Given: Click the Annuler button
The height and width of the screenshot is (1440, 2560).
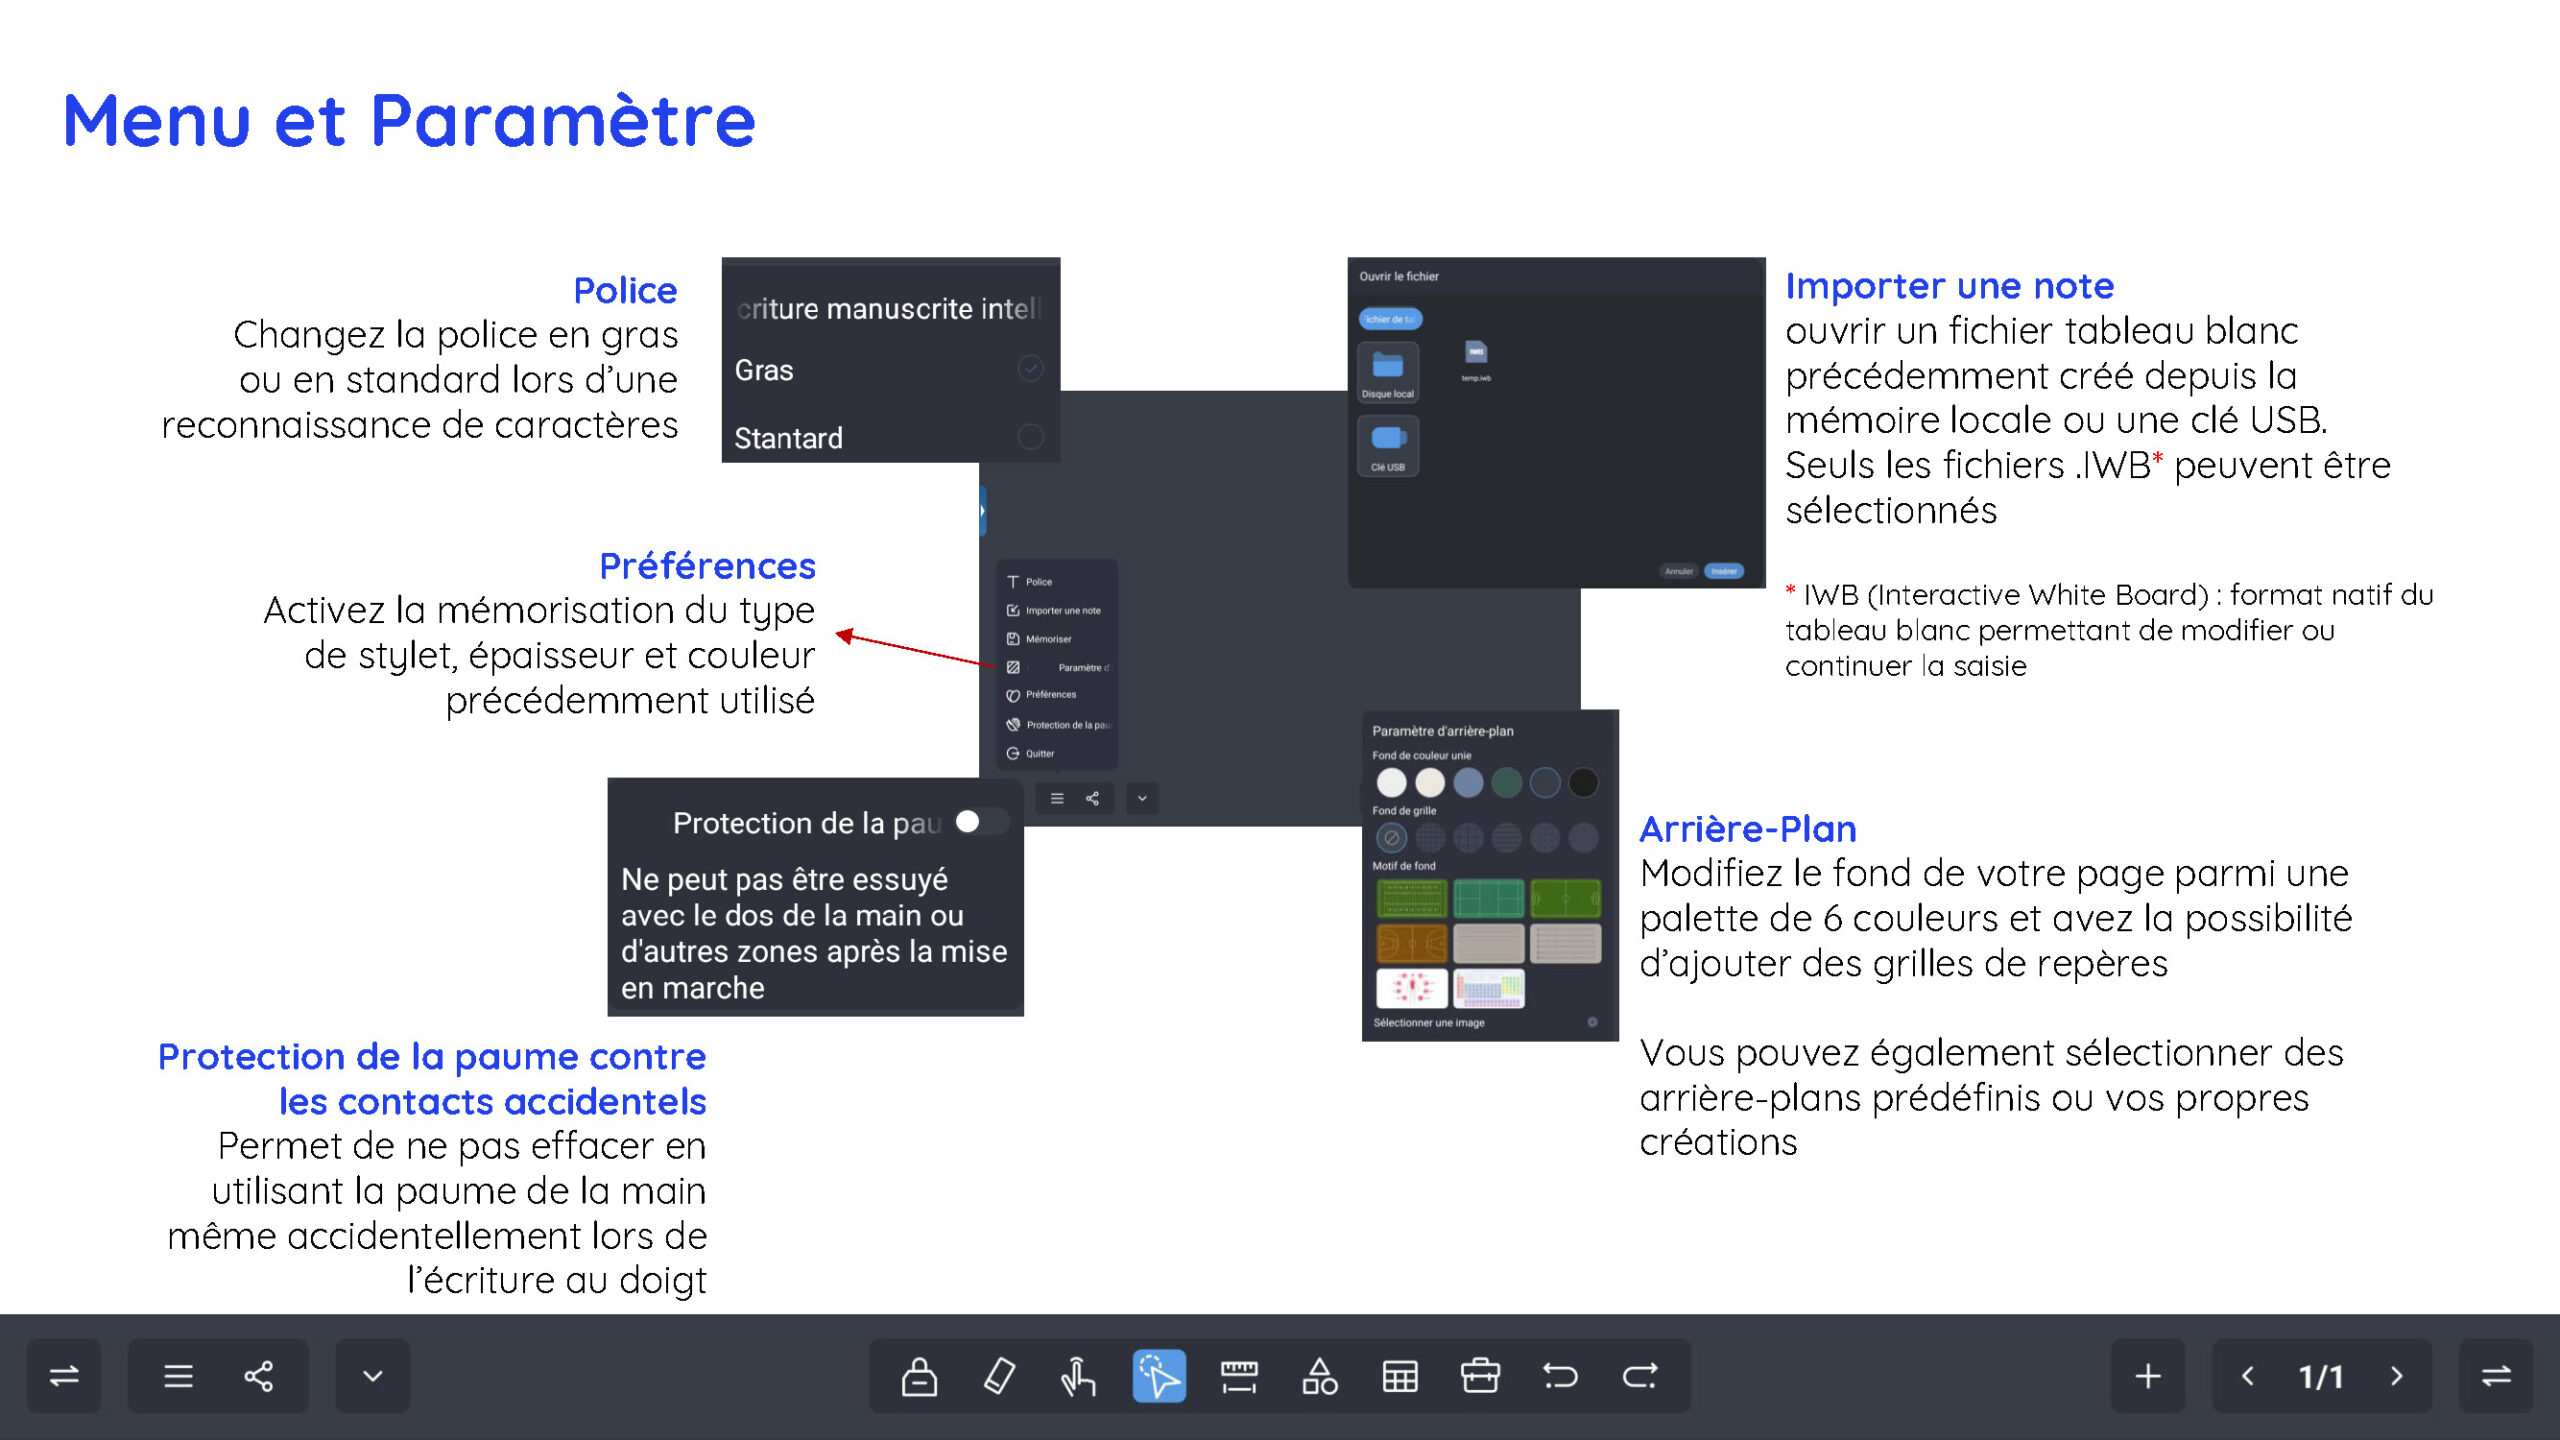Looking at the screenshot, I should pos(1679,571).
